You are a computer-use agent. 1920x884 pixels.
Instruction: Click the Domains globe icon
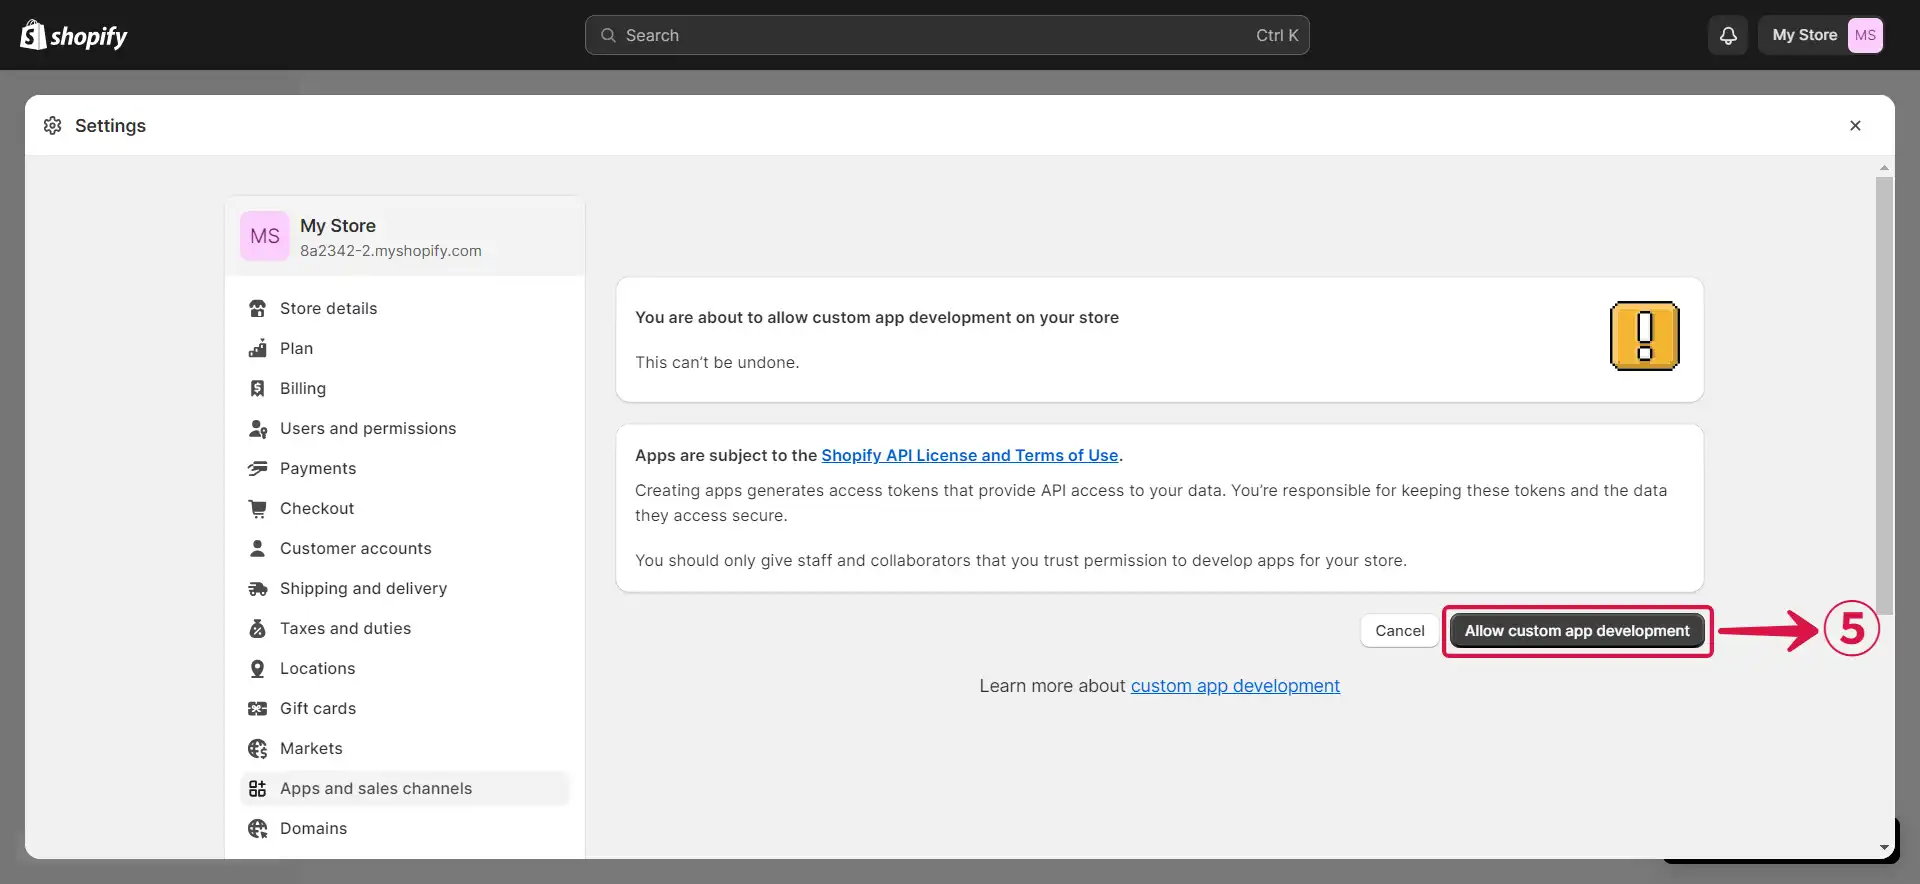(258, 828)
